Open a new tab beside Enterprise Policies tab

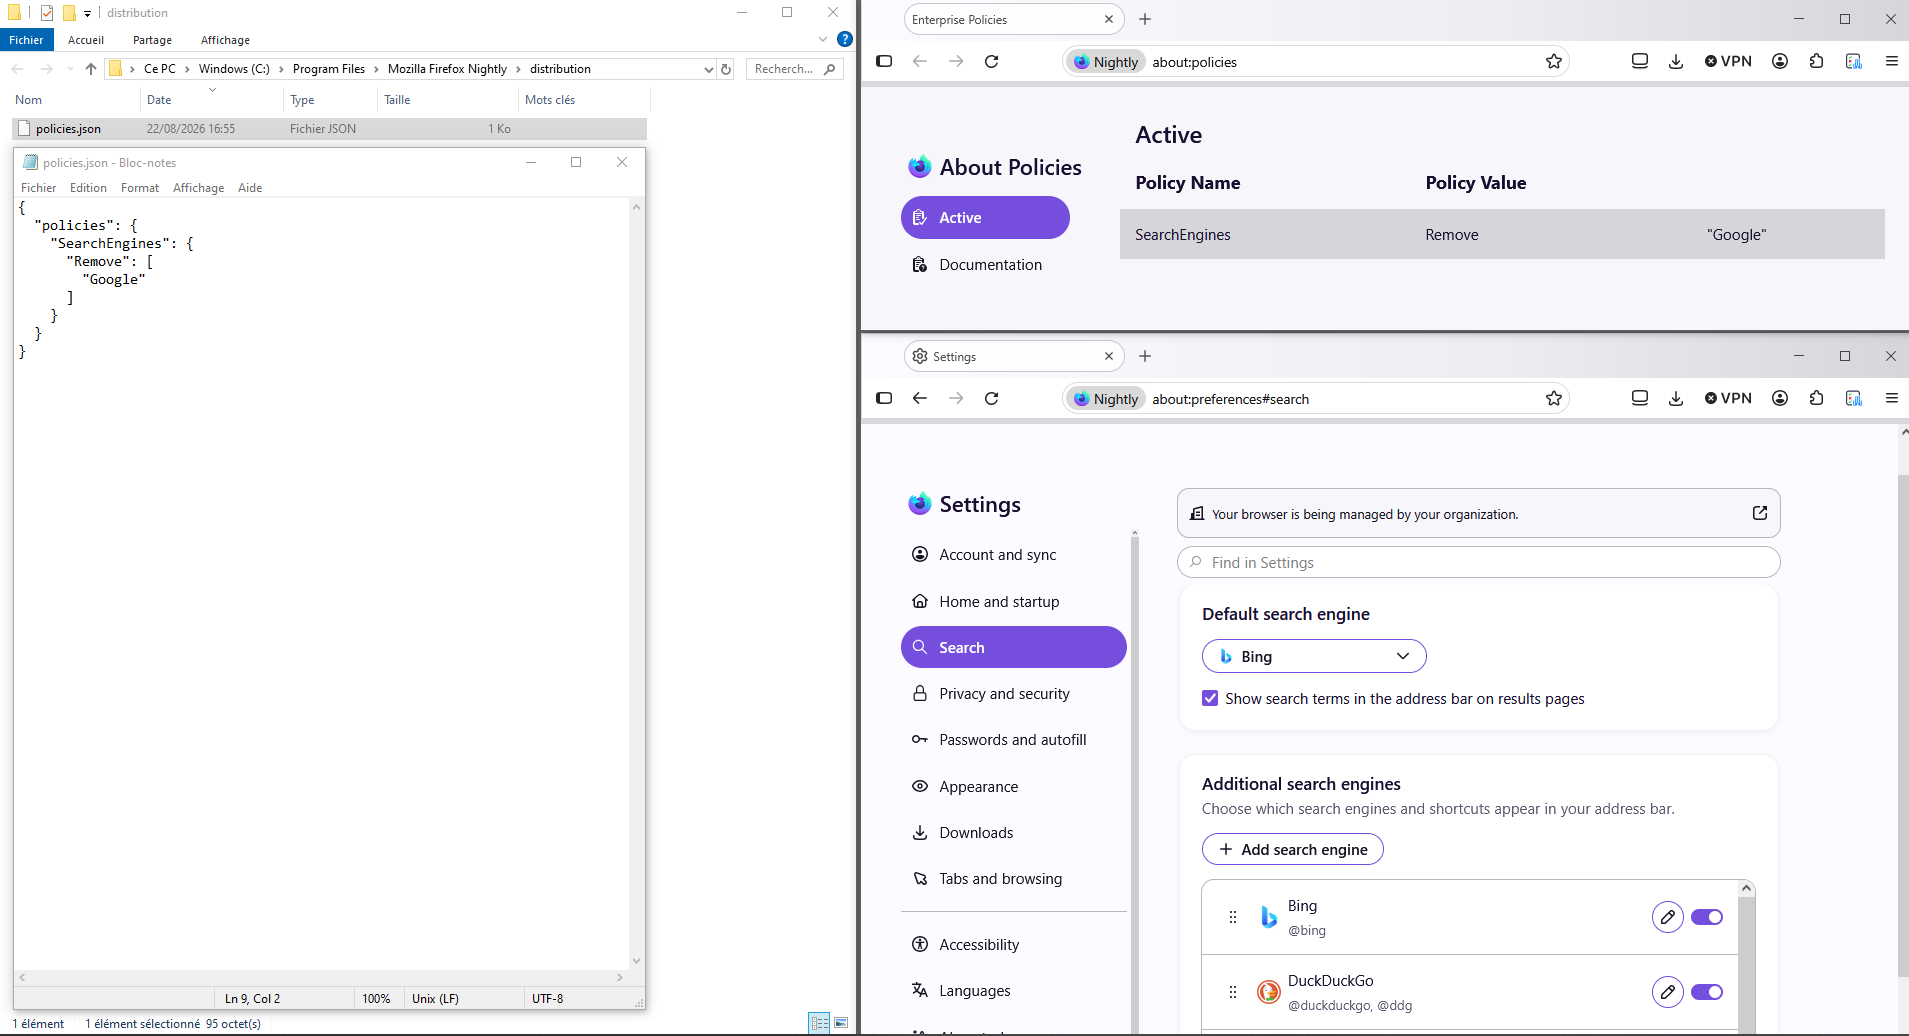coord(1145,19)
